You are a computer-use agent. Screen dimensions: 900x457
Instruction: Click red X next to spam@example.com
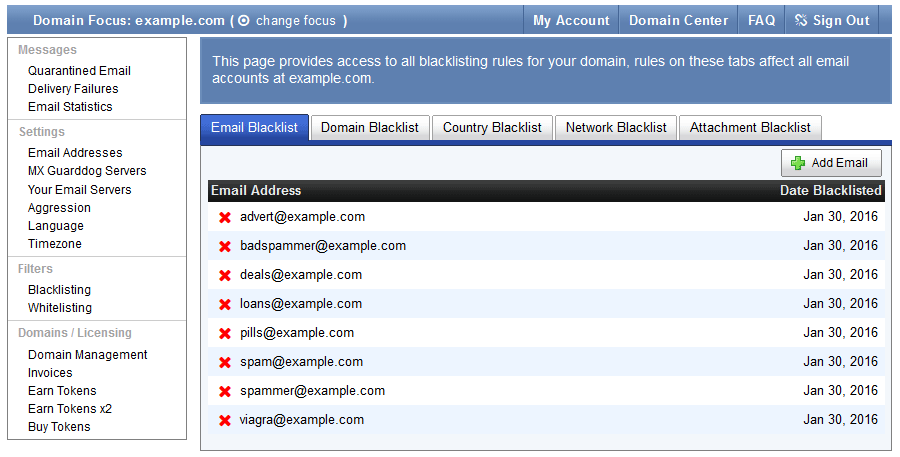pos(225,362)
